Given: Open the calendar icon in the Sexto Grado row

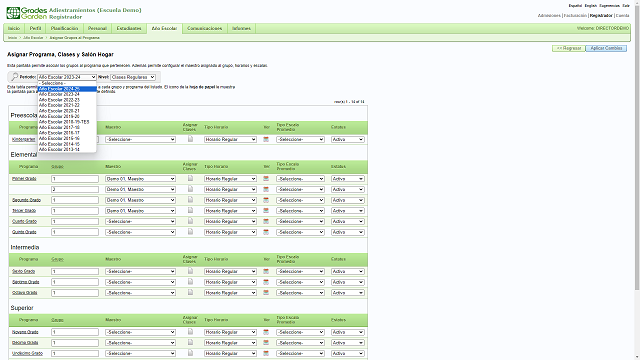Looking at the screenshot, I should tap(266, 271).
